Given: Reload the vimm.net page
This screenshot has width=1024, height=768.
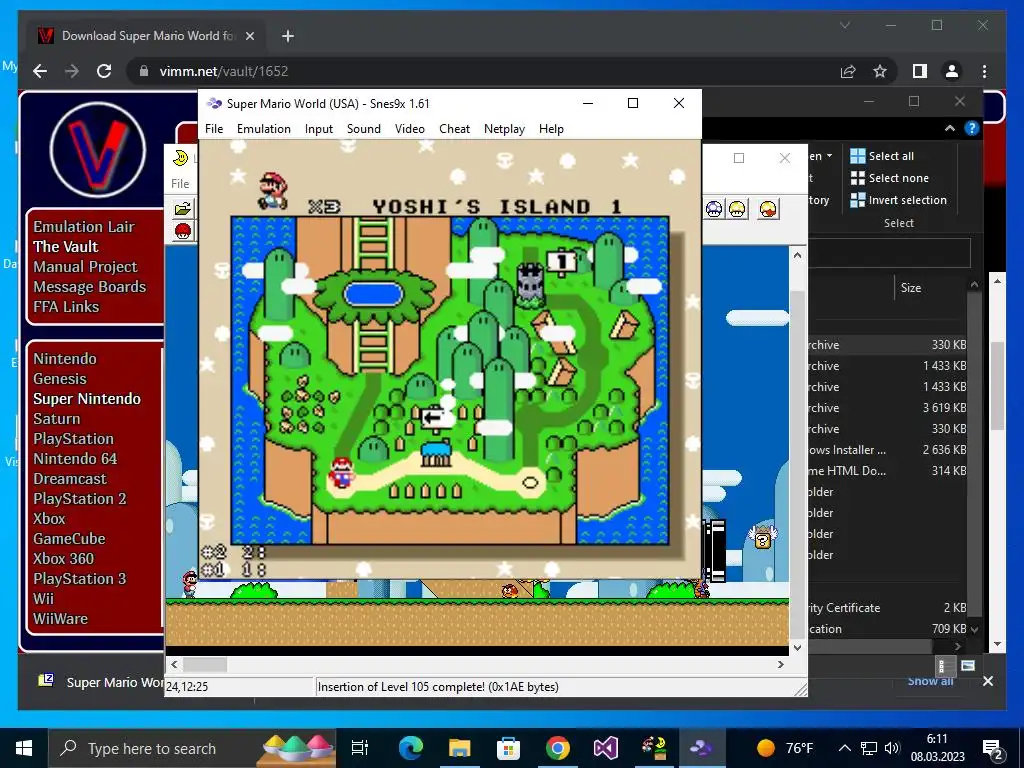Looking at the screenshot, I should click(x=104, y=71).
